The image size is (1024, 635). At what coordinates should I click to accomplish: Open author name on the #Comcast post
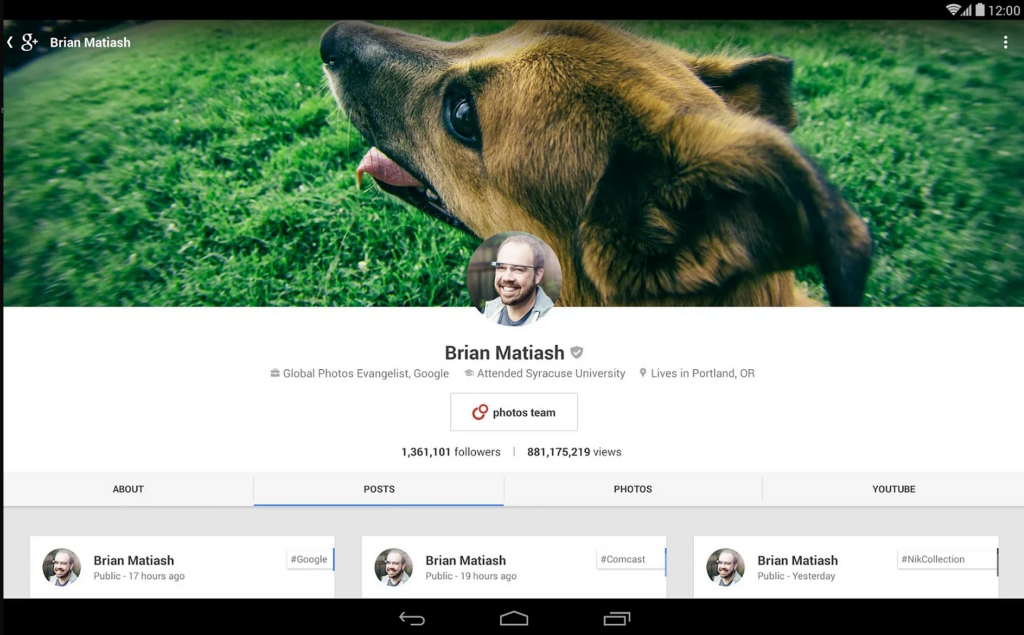[466, 561]
